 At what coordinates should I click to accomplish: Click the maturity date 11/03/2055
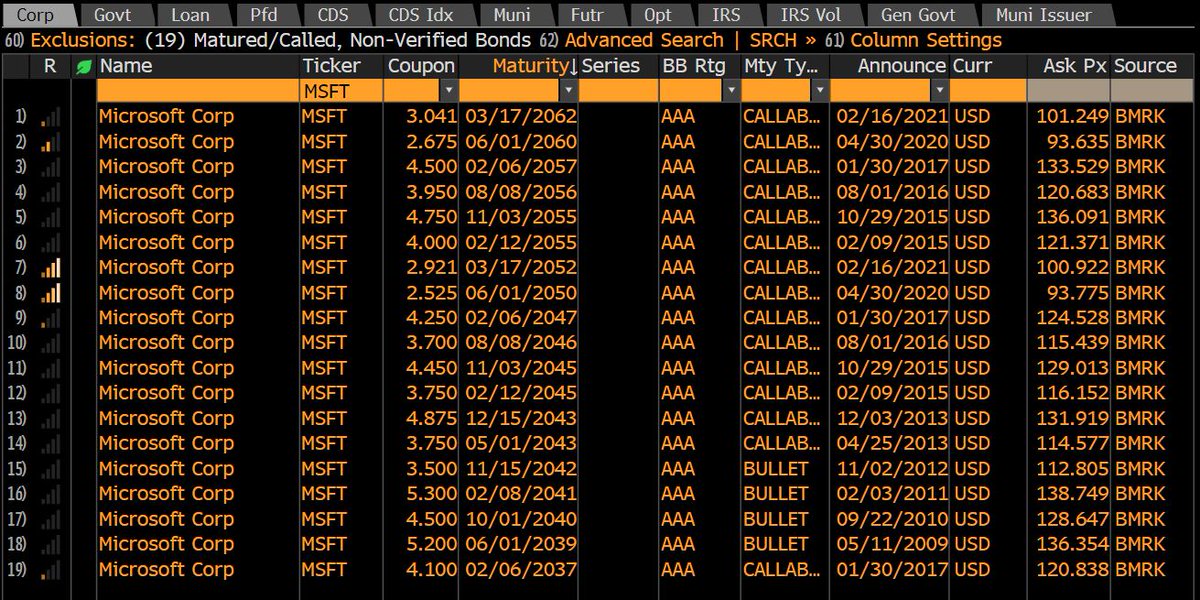point(519,217)
